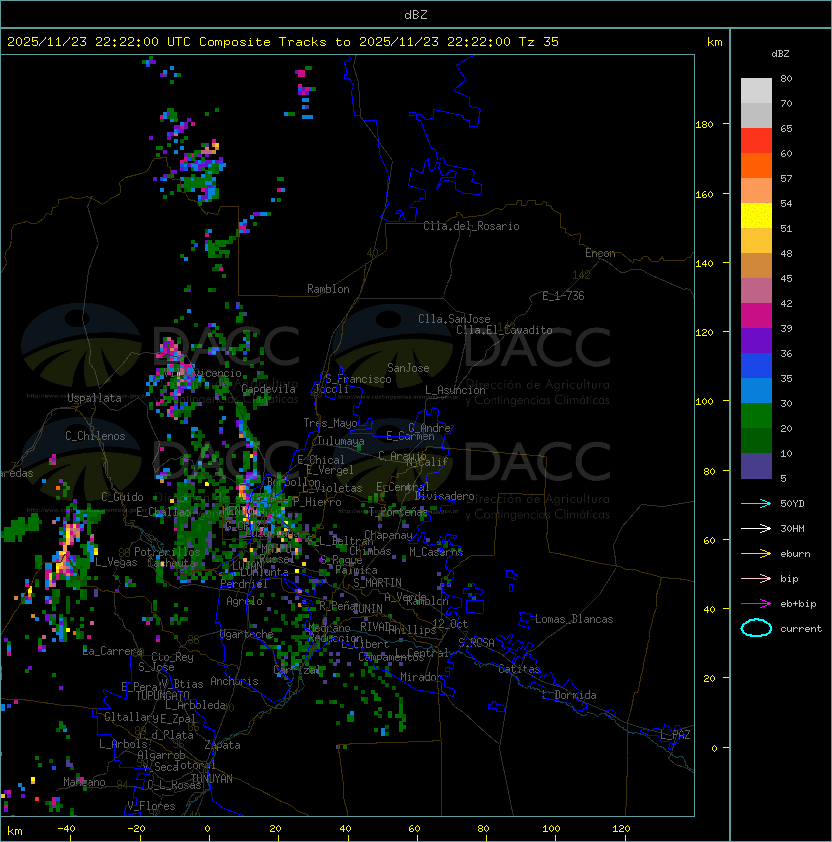Click the 'Tulumaya' map label

click(x=341, y=441)
